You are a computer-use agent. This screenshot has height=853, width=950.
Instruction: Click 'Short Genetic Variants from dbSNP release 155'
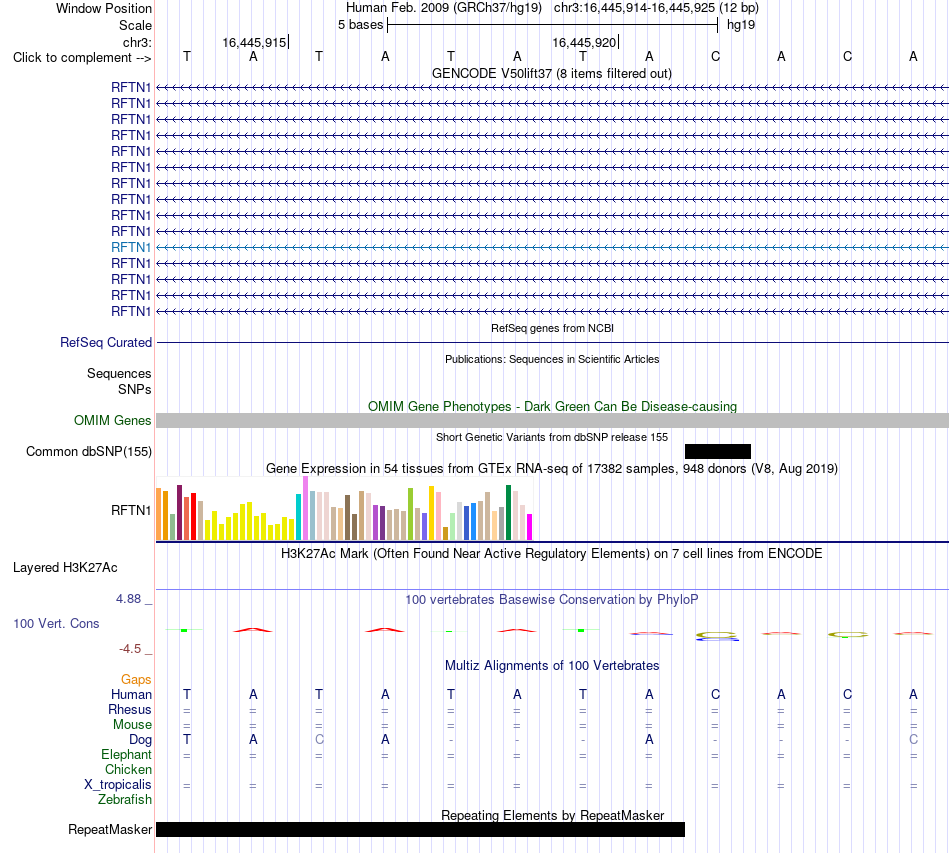[x=552, y=437]
